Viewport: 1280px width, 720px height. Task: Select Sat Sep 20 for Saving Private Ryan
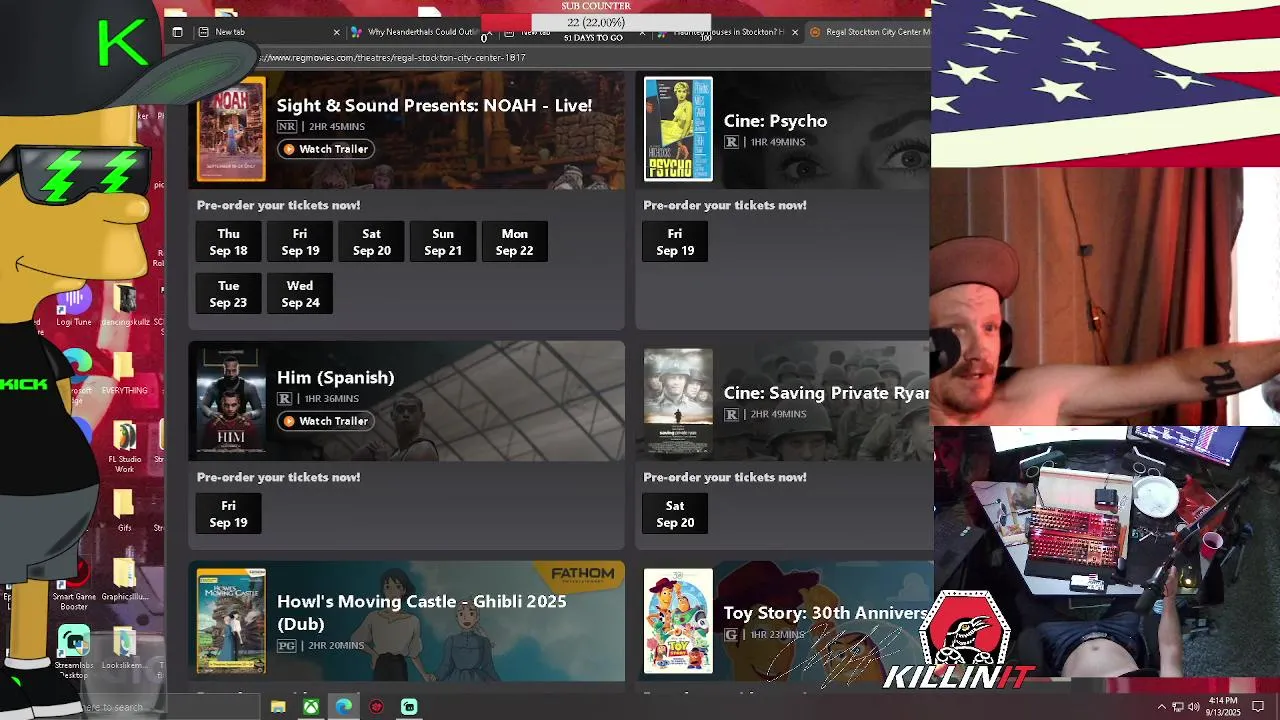(x=675, y=514)
